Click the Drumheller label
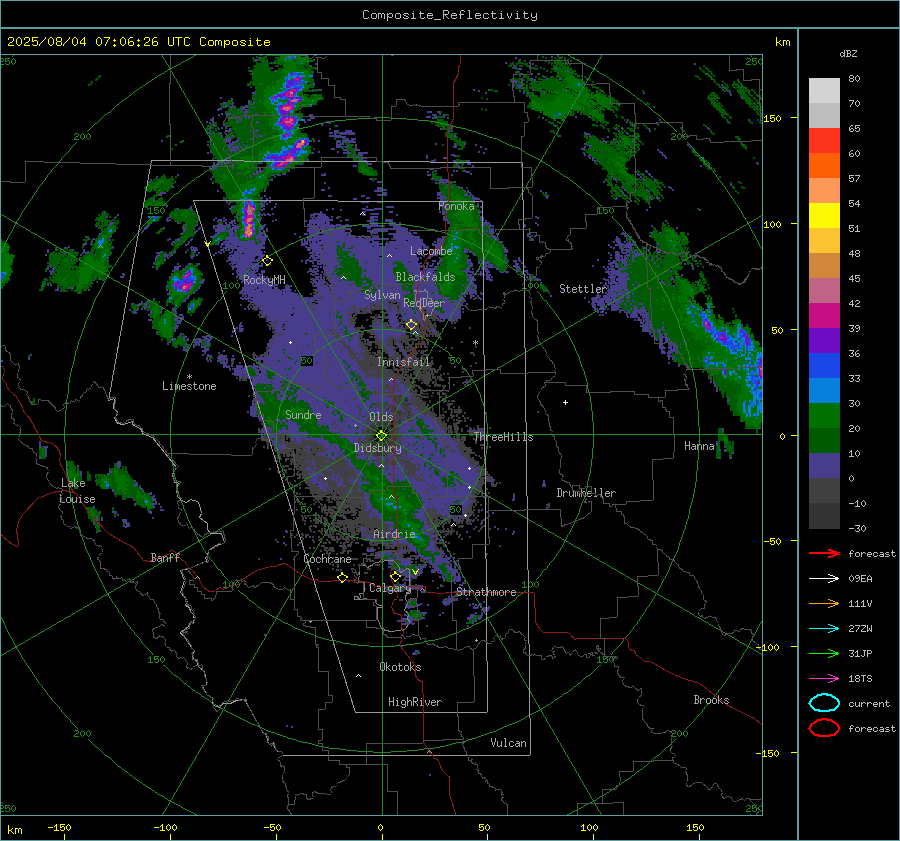The height and width of the screenshot is (841, 900). [586, 493]
